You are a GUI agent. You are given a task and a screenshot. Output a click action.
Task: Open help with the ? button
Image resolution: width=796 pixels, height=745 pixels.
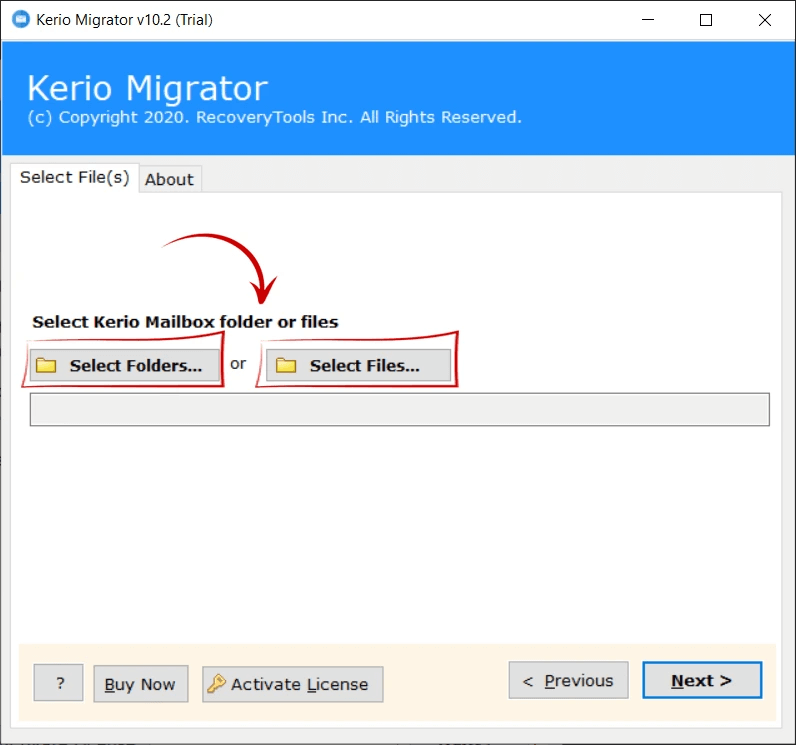point(58,683)
